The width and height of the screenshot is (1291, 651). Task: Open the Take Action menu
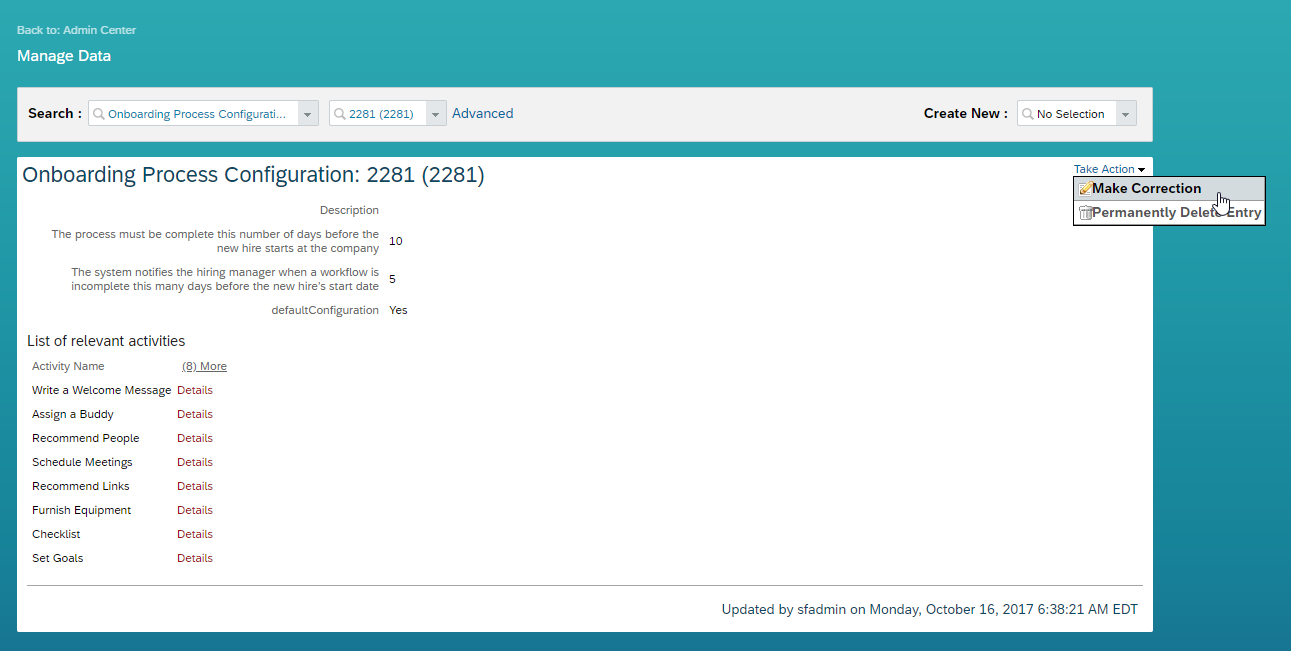tap(1109, 169)
